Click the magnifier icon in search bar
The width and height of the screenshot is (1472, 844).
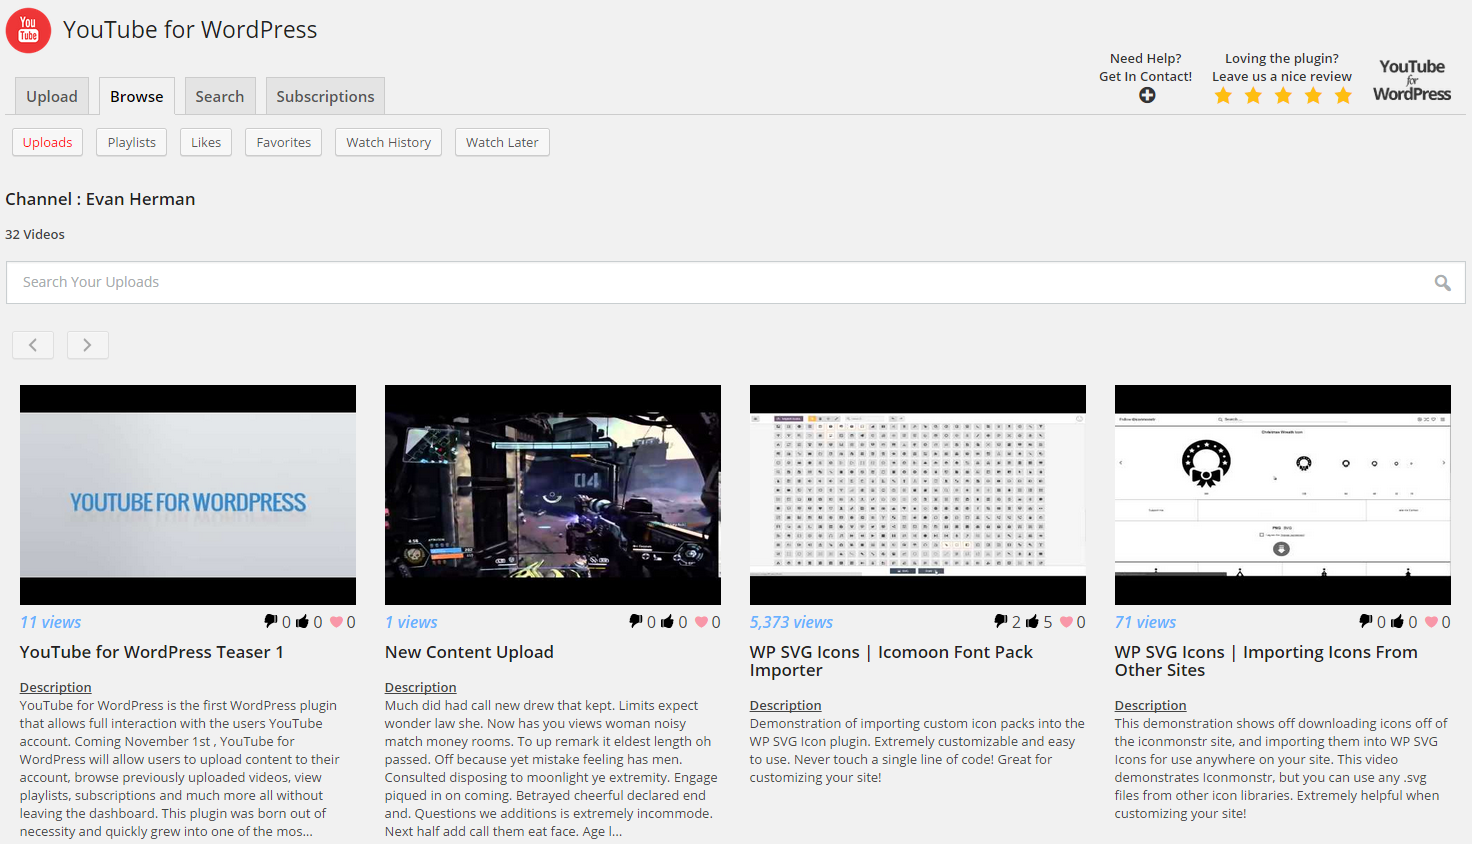tap(1442, 283)
